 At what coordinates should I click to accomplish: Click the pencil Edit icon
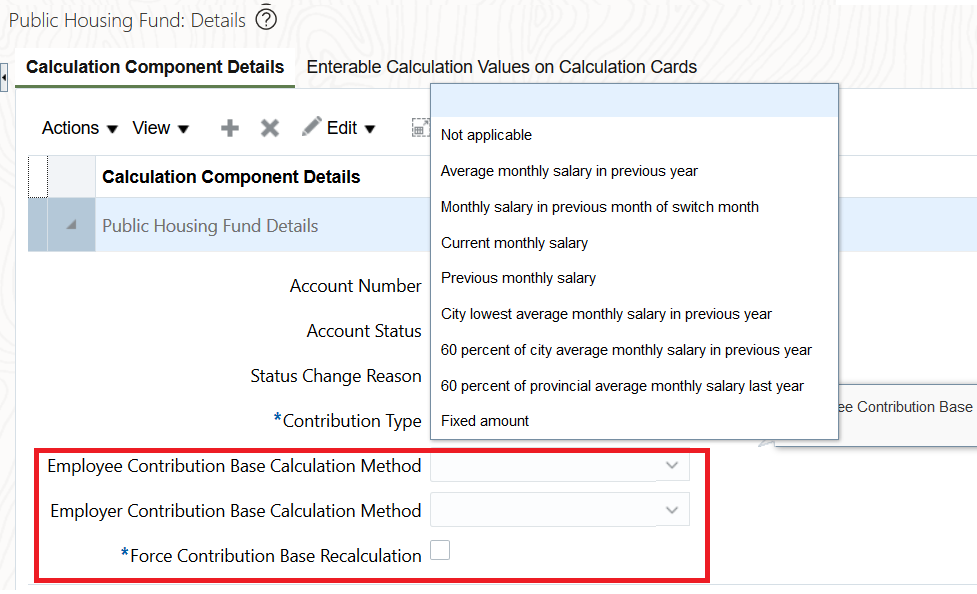(x=312, y=127)
